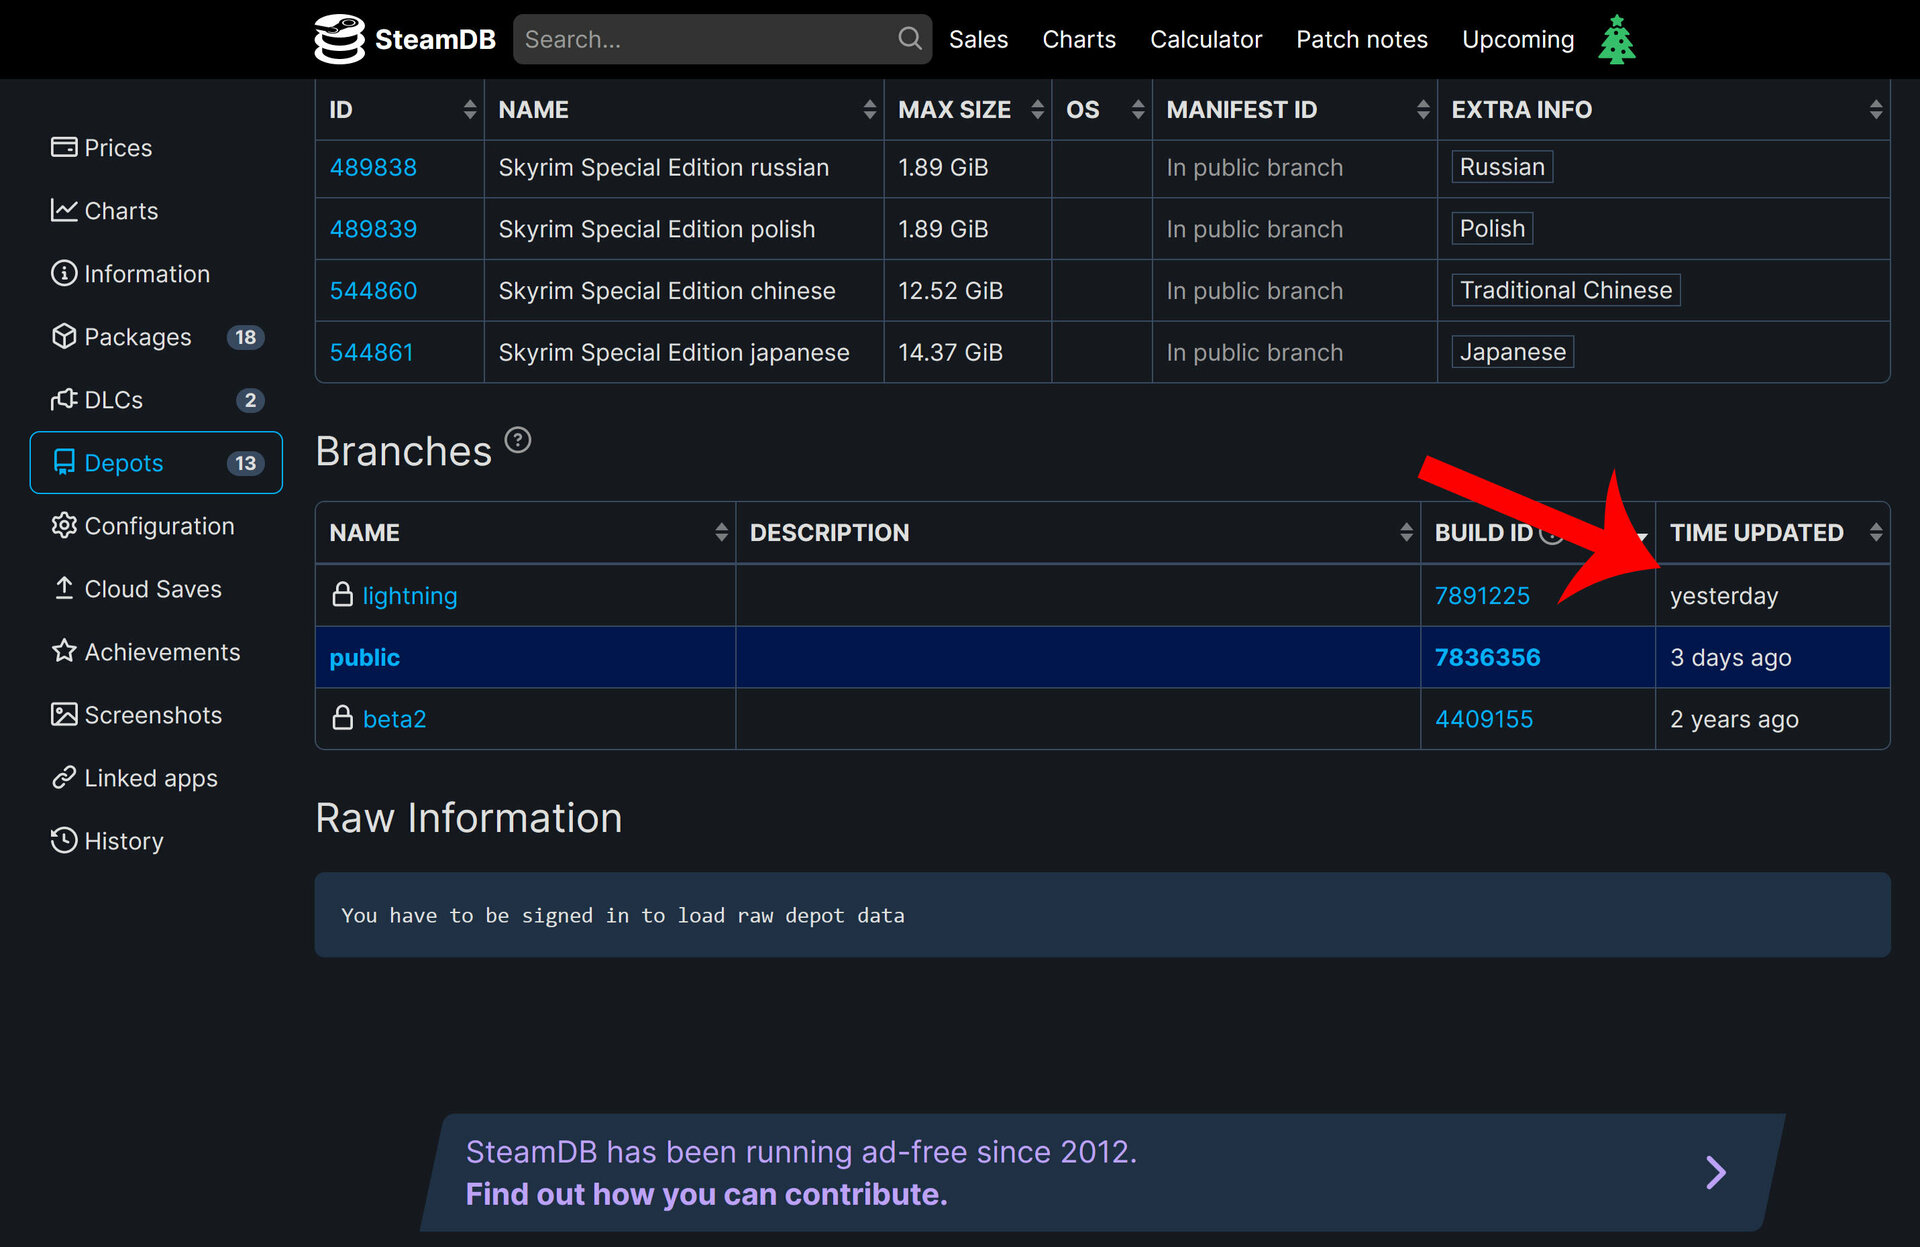Click the search magnifier icon
The width and height of the screenshot is (1920, 1247).
pyautogui.click(x=909, y=39)
